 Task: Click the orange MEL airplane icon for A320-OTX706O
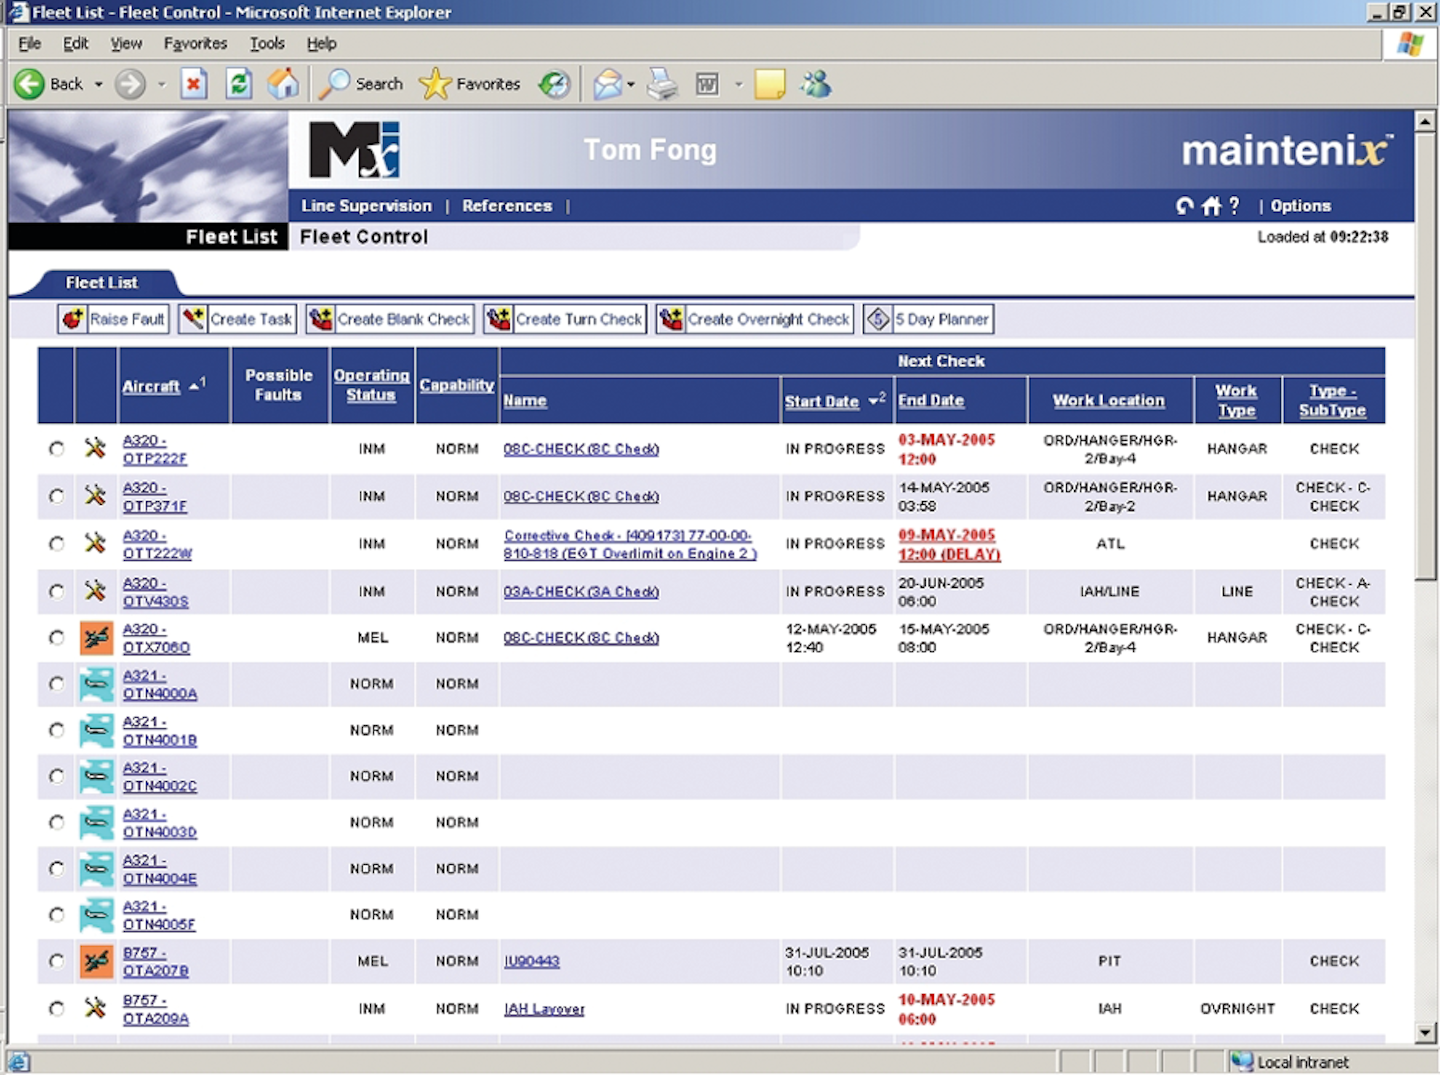point(95,637)
